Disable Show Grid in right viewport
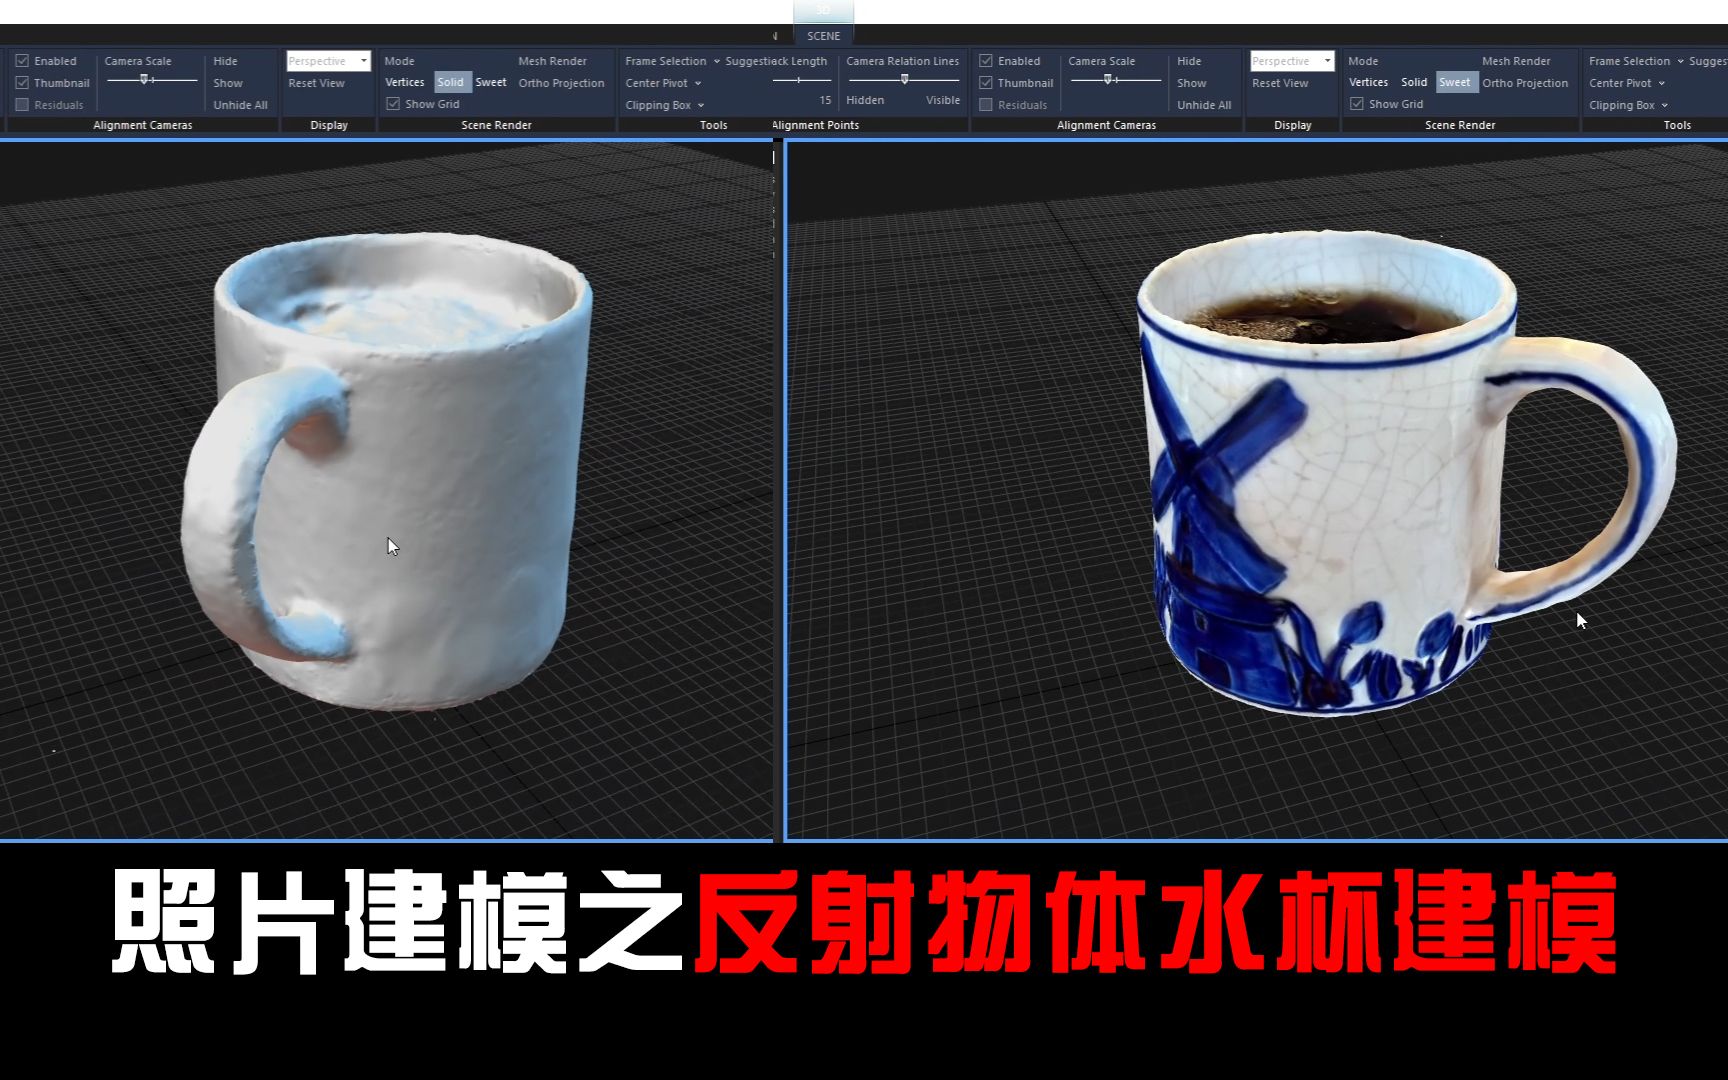Image resolution: width=1728 pixels, height=1080 pixels. coord(1357,103)
